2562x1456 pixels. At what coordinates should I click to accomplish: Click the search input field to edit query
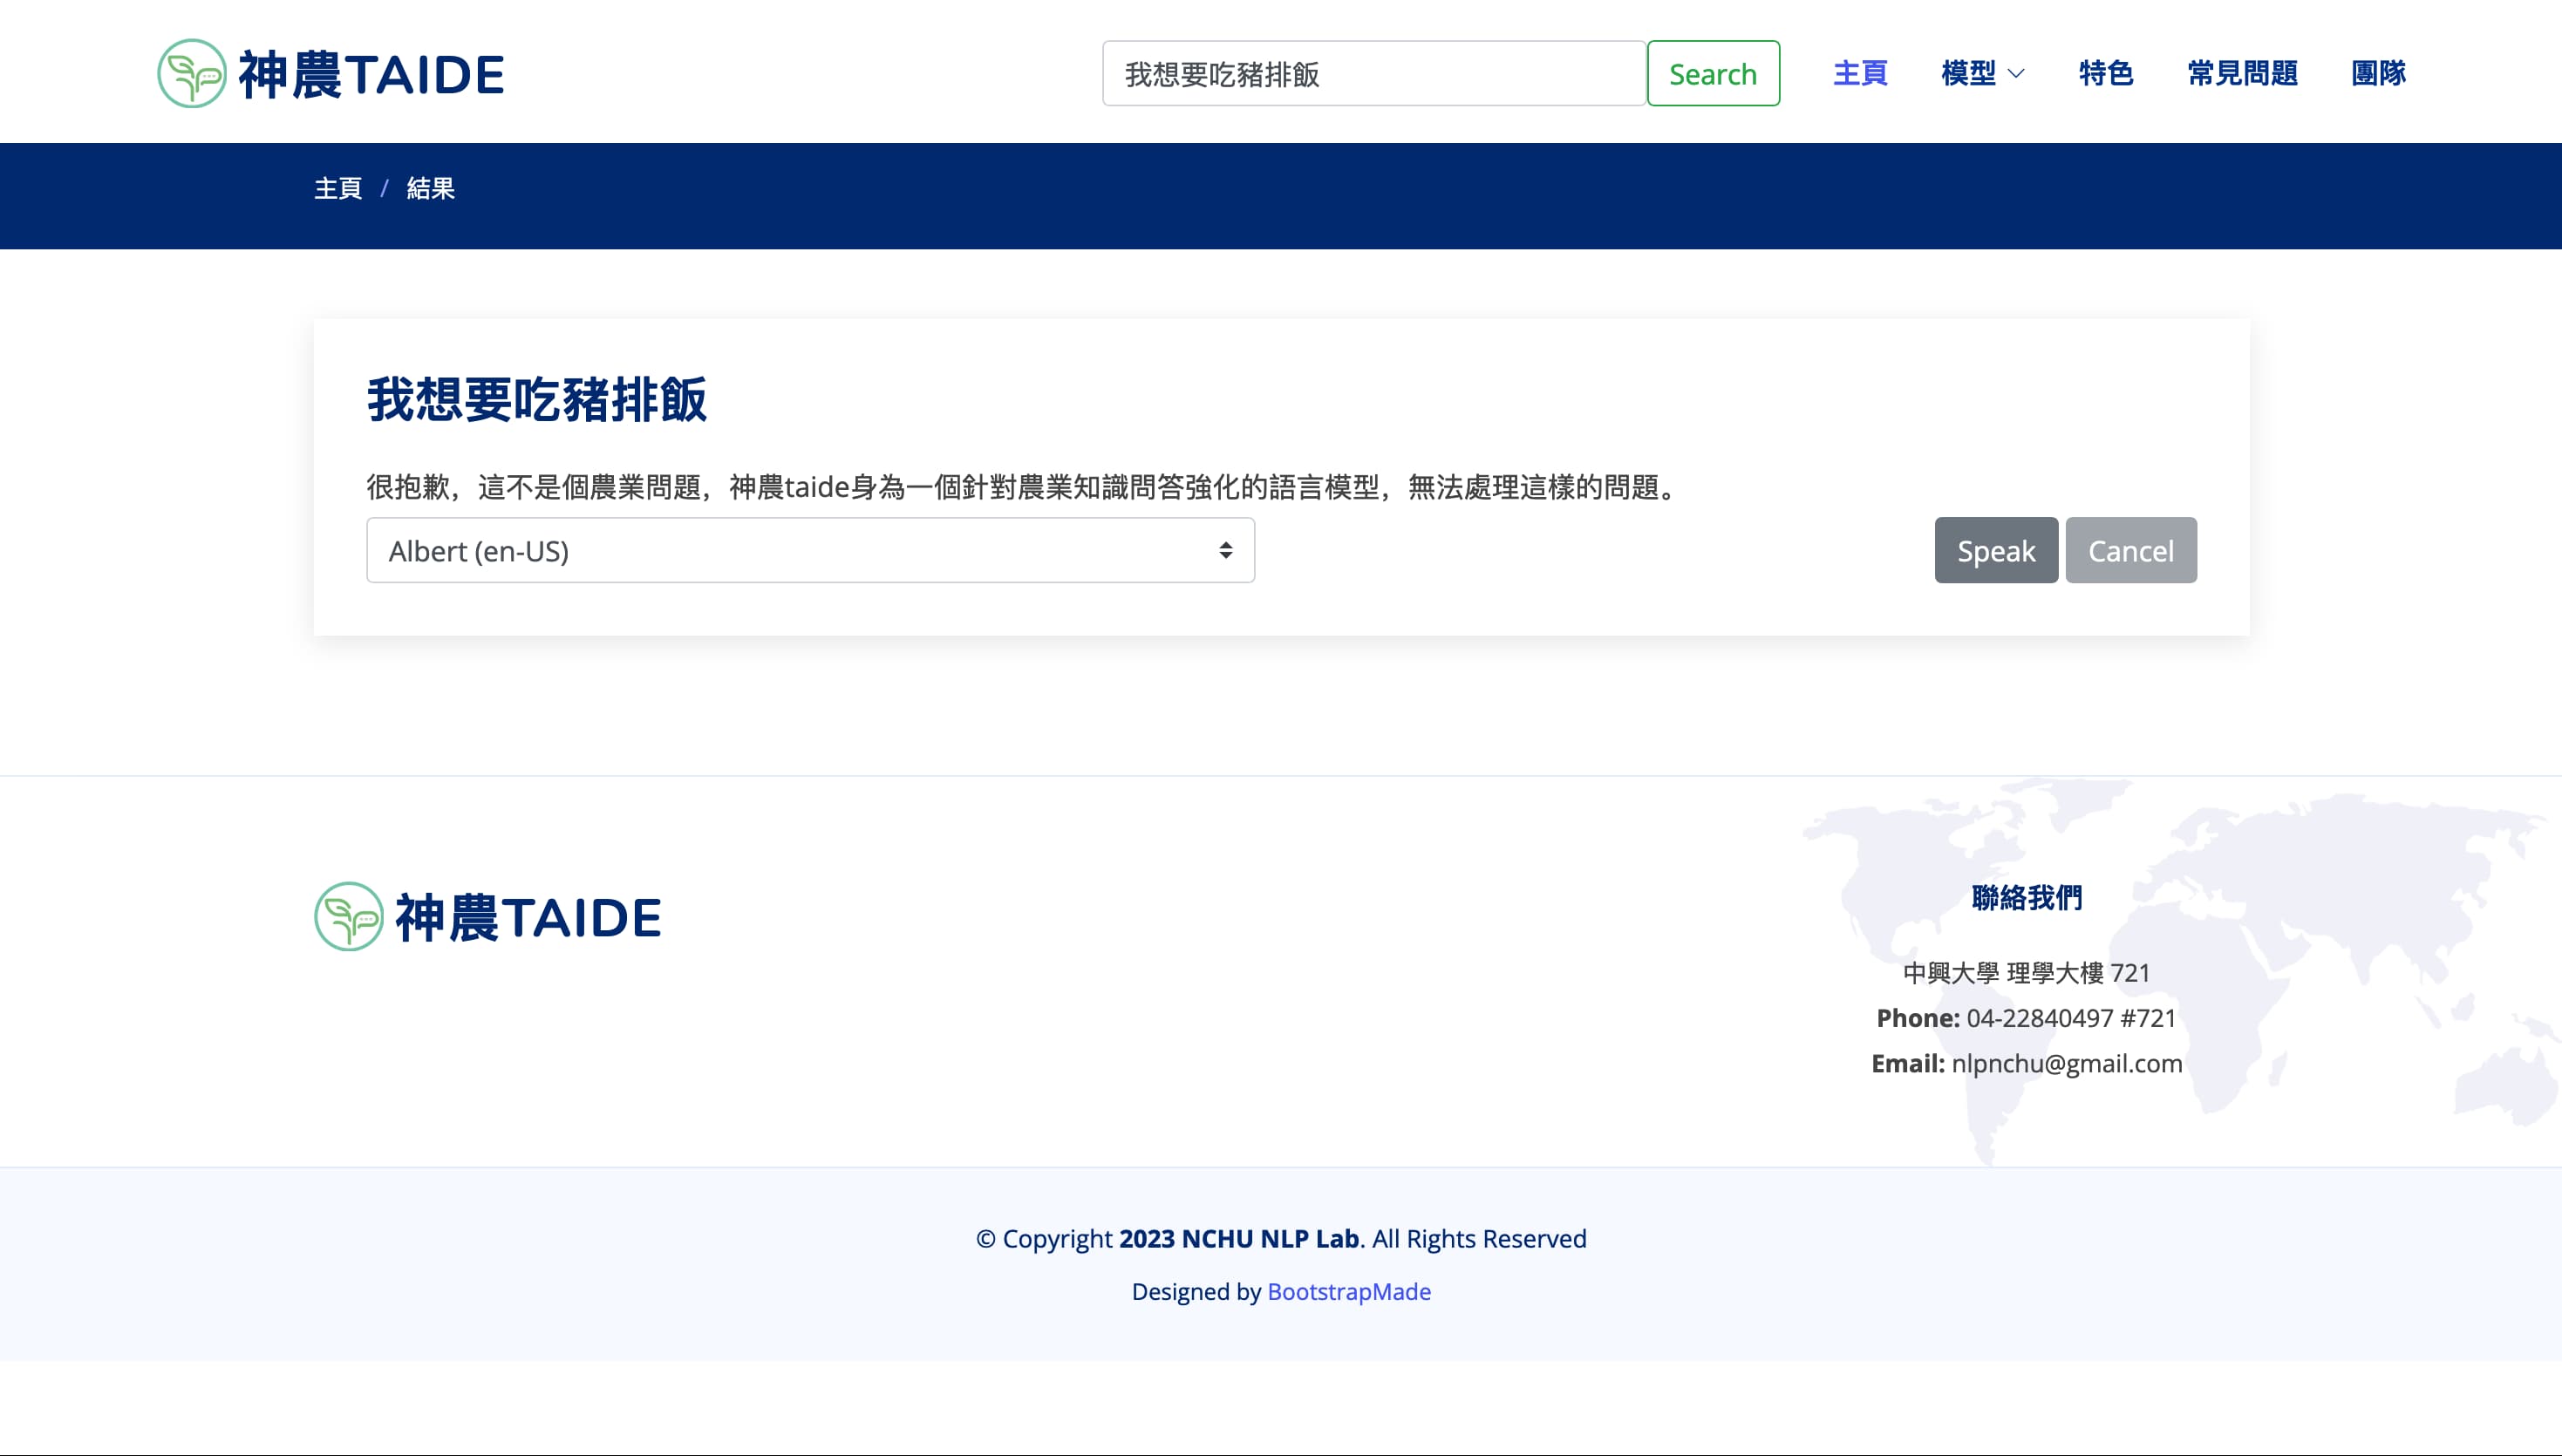point(1374,72)
